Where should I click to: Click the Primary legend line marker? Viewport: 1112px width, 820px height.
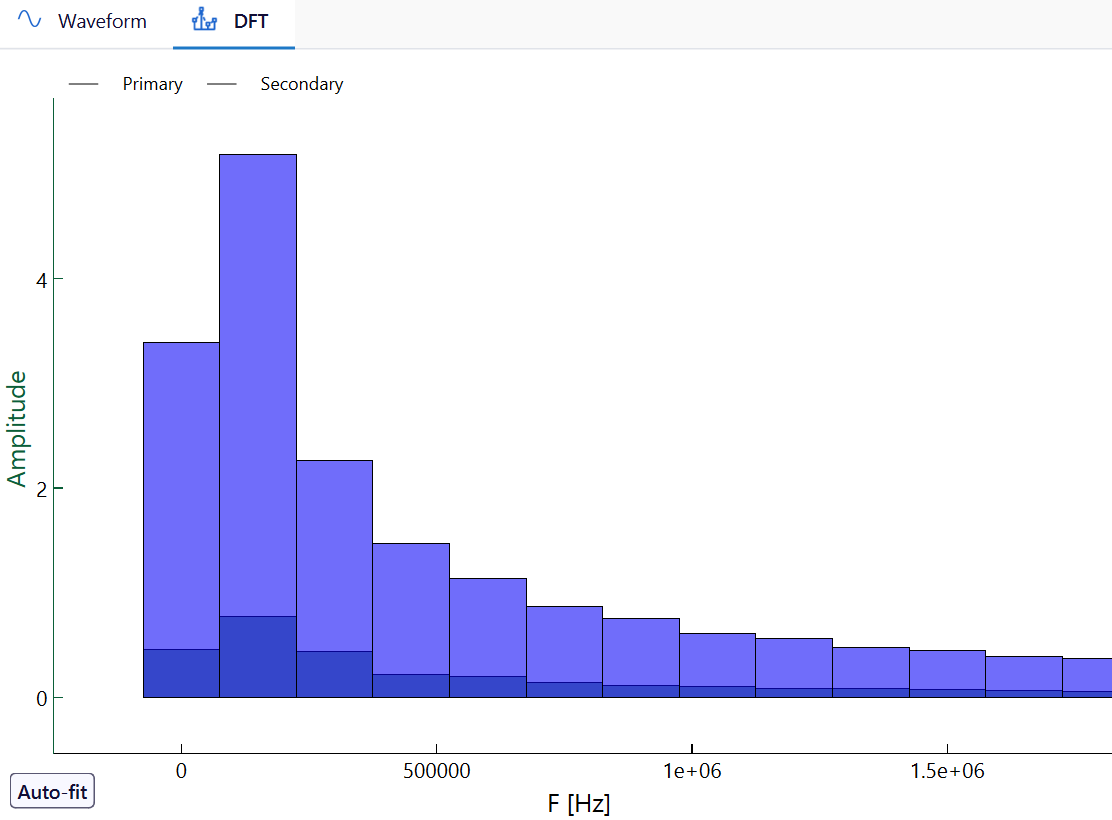84,84
